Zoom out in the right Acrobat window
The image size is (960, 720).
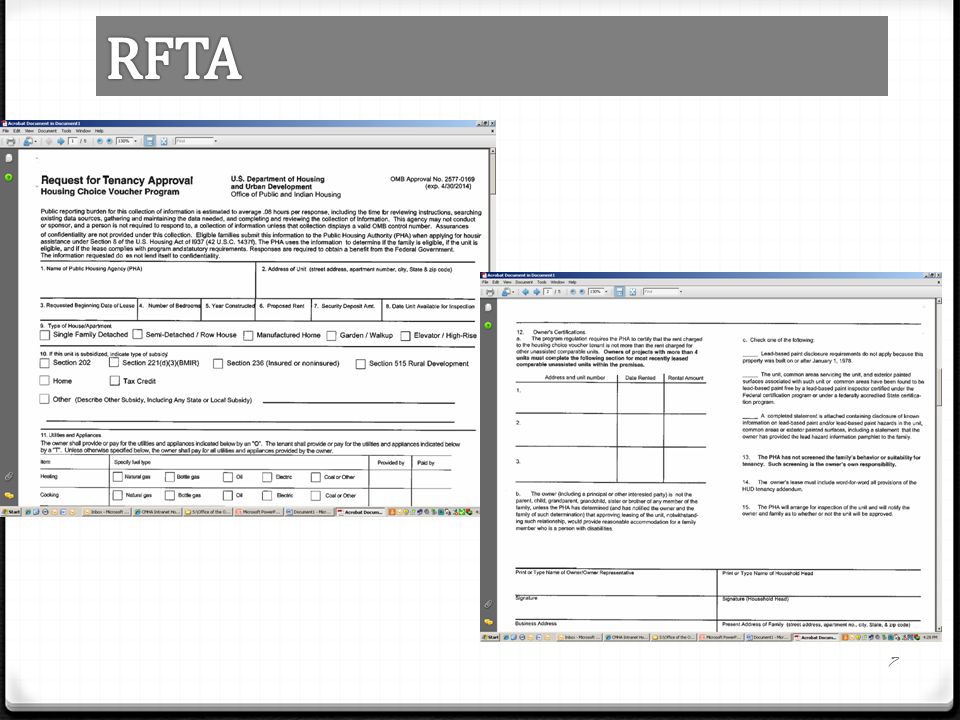pos(573,291)
